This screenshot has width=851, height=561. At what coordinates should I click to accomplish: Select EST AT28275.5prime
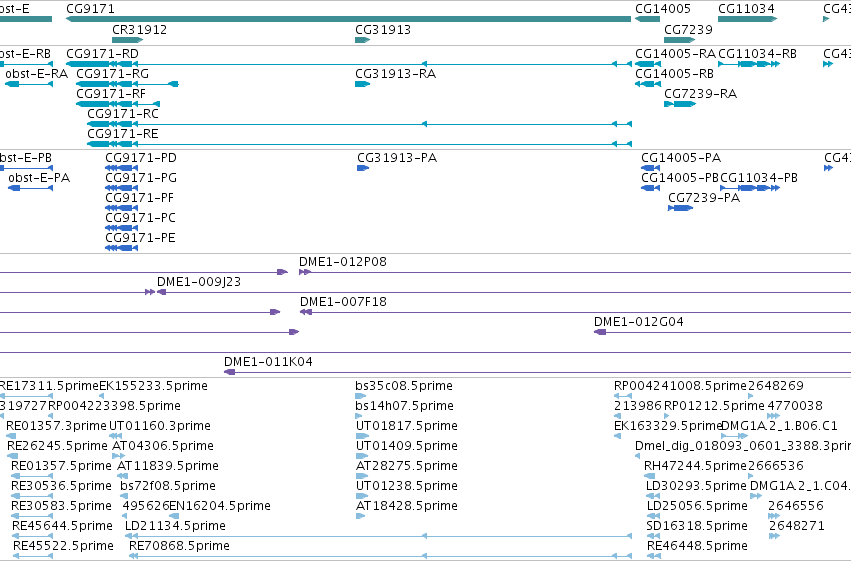[x=407, y=466]
